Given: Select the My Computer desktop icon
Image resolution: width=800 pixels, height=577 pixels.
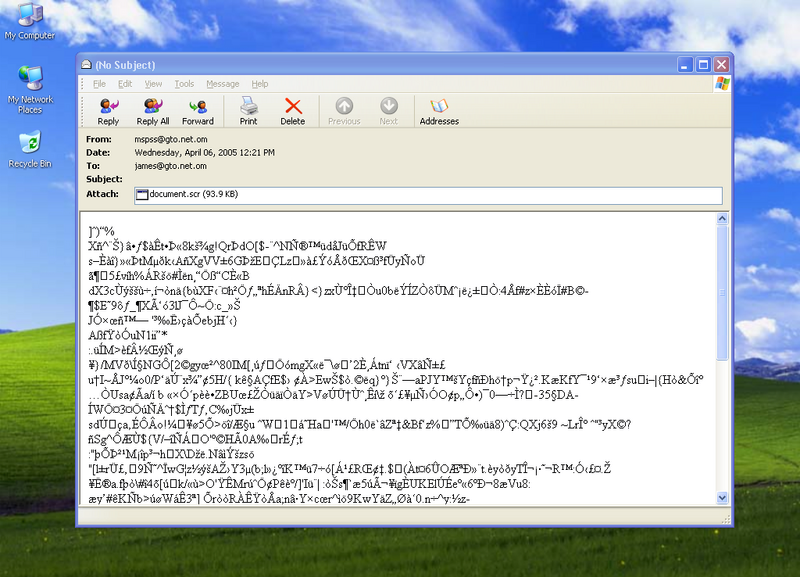Looking at the screenshot, I should pyautogui.click(x=30, y=21).
